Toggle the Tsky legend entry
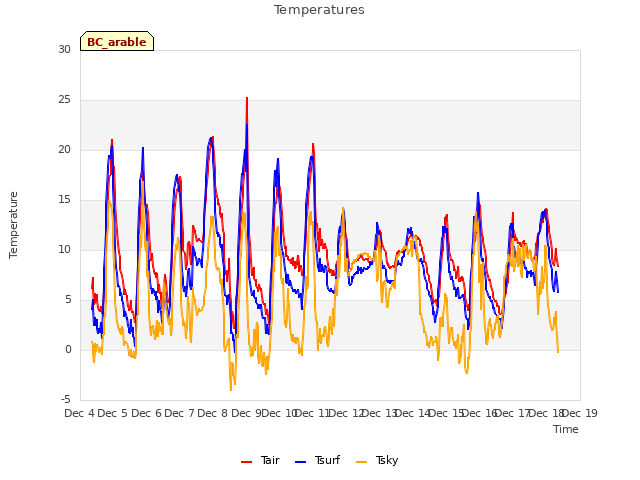Image resolution: width=640 pixels, height=480 pixels. coord(377,460)
